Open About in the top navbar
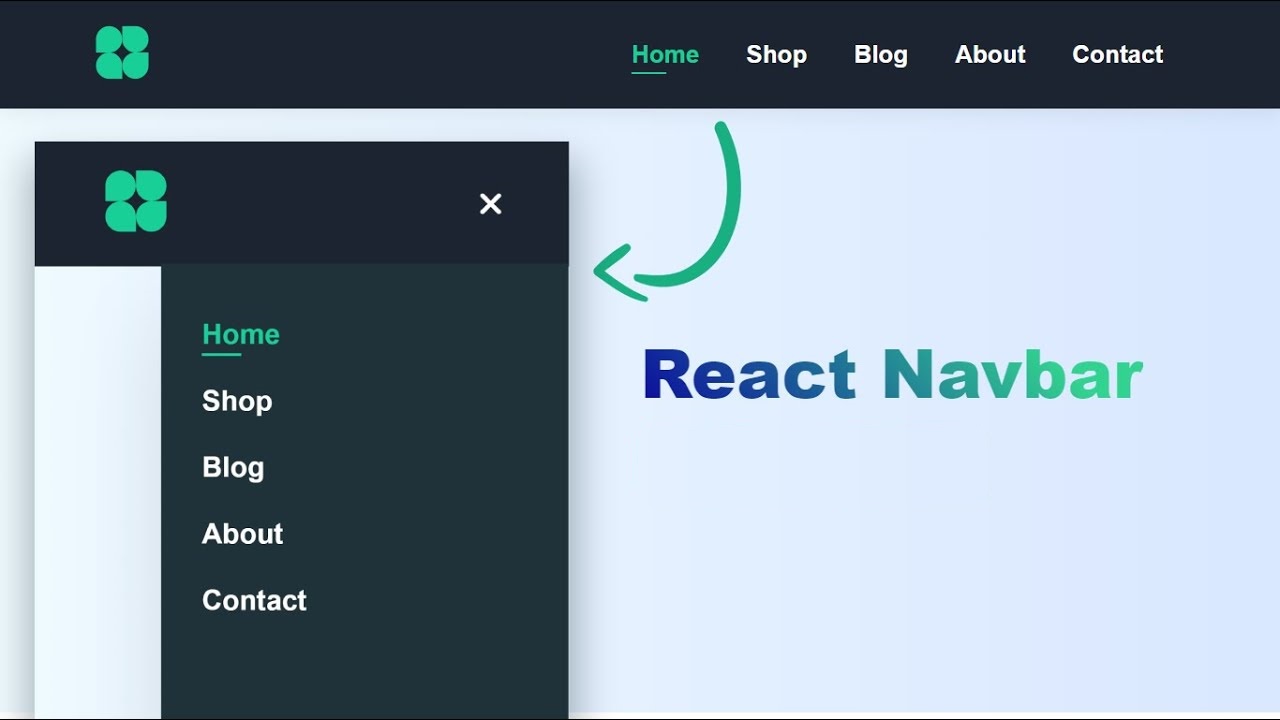This screenshot has width=1280, height=720. pos(990,55)
